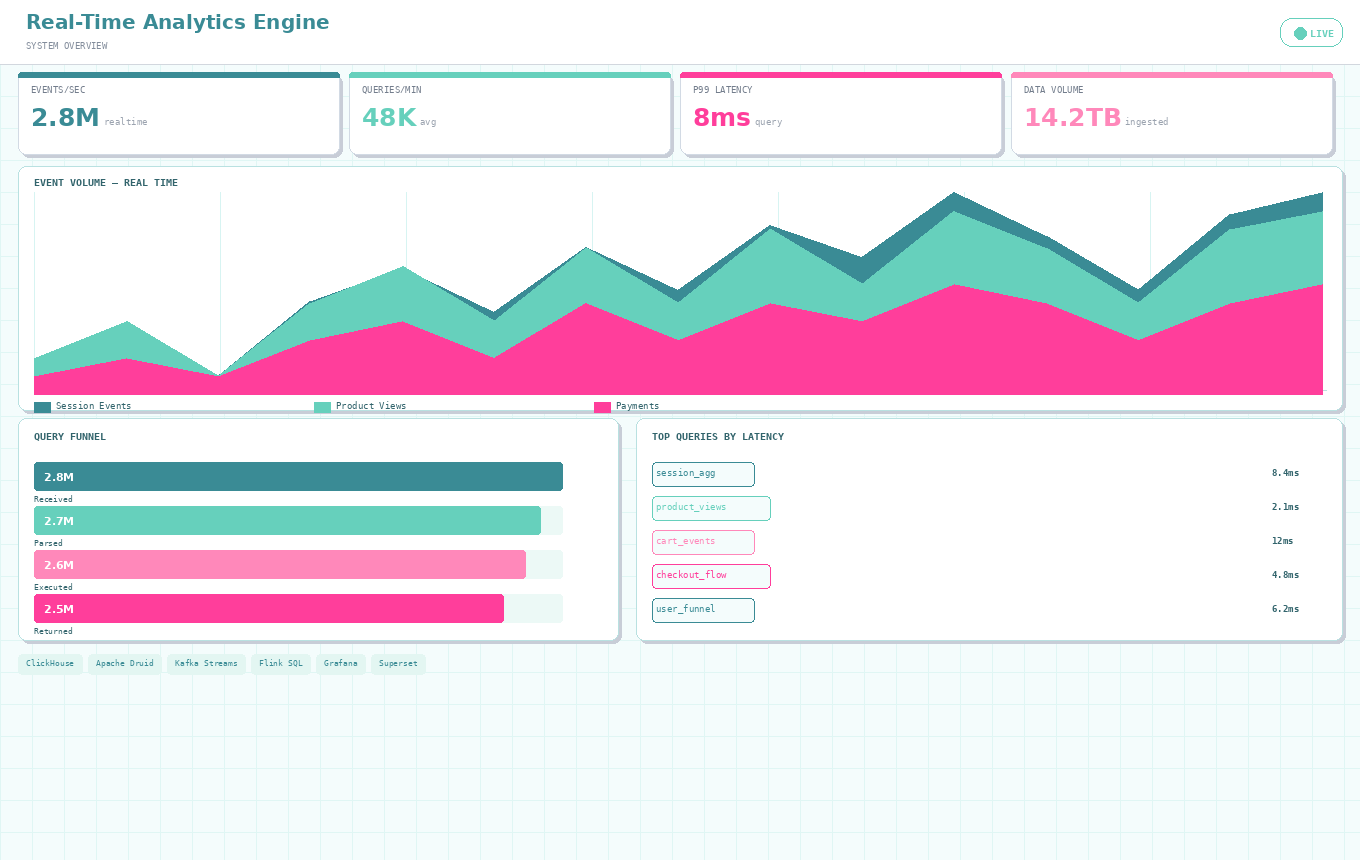Open the user_funnel query details
The height and width of the screenshot is (860, 1360).
click(703, 610)
